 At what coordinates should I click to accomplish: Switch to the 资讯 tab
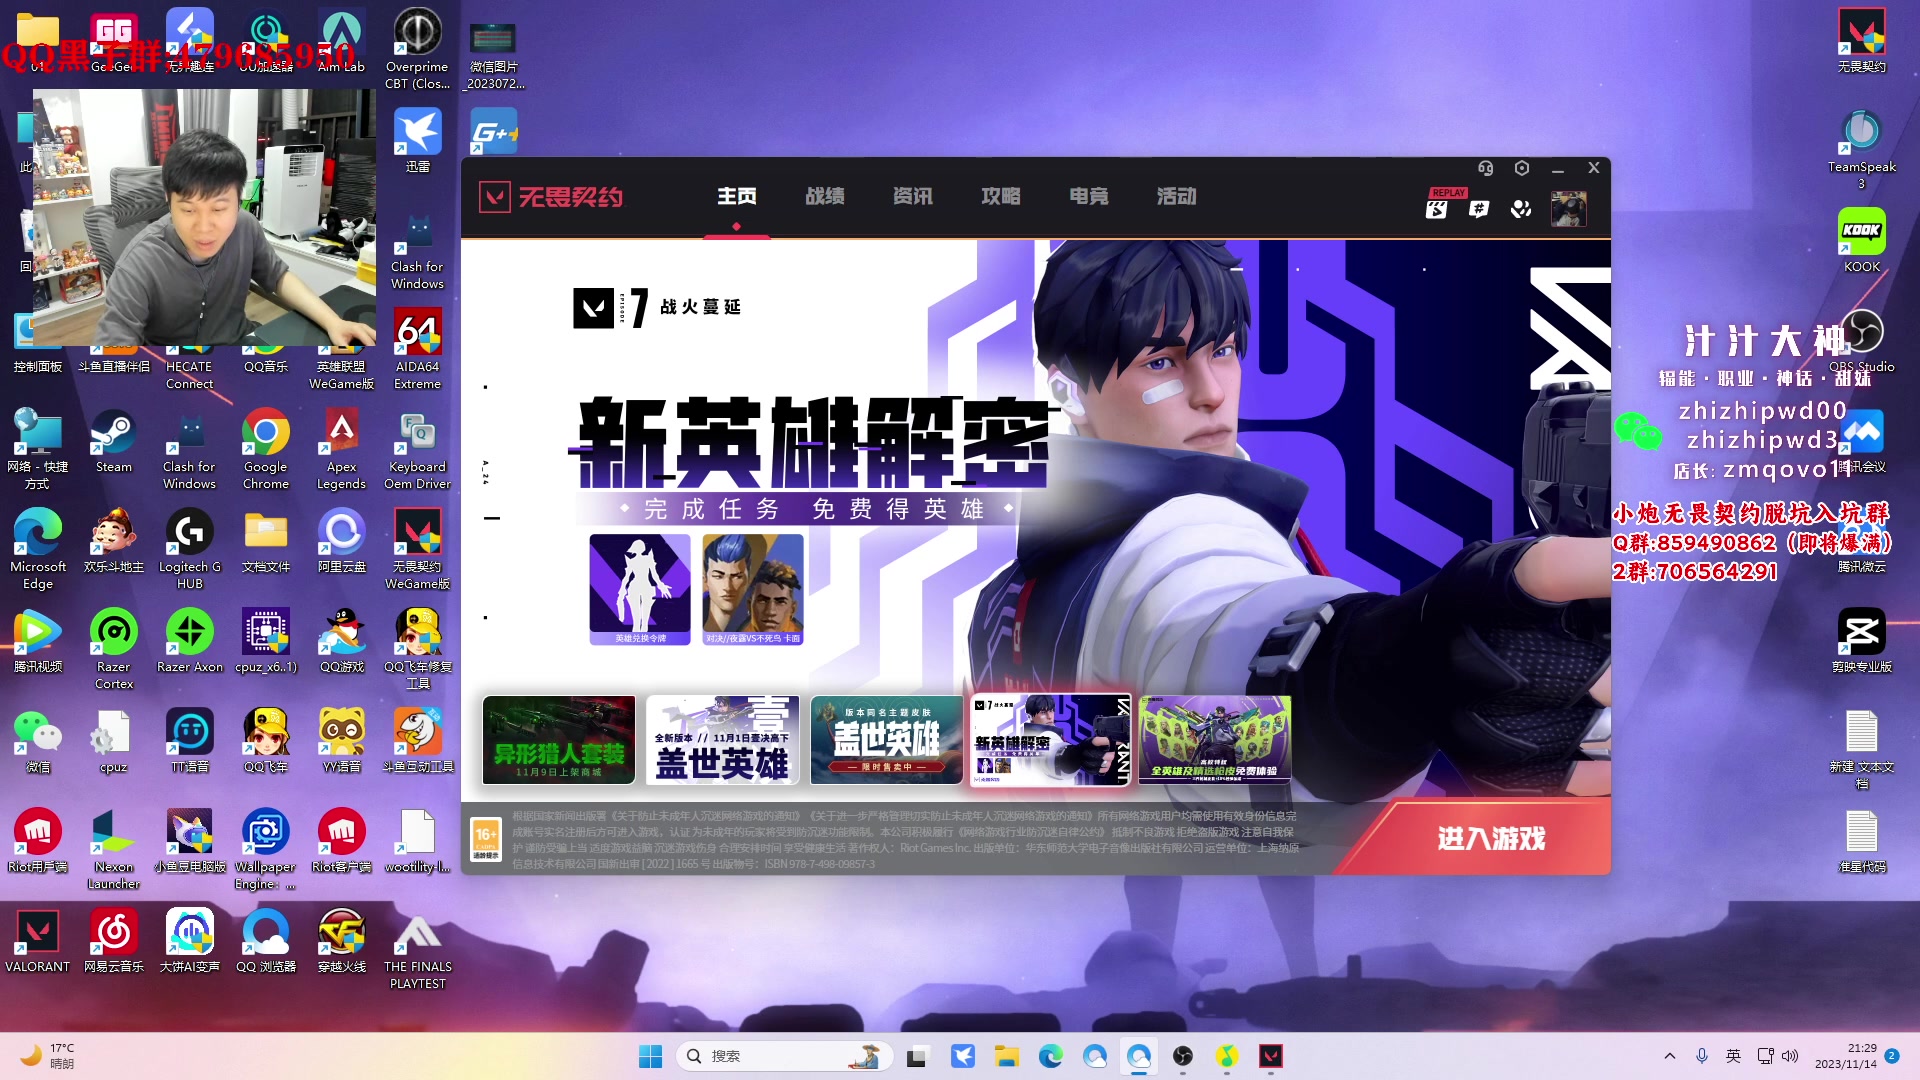pyautogui.click(x=913, y=197)
